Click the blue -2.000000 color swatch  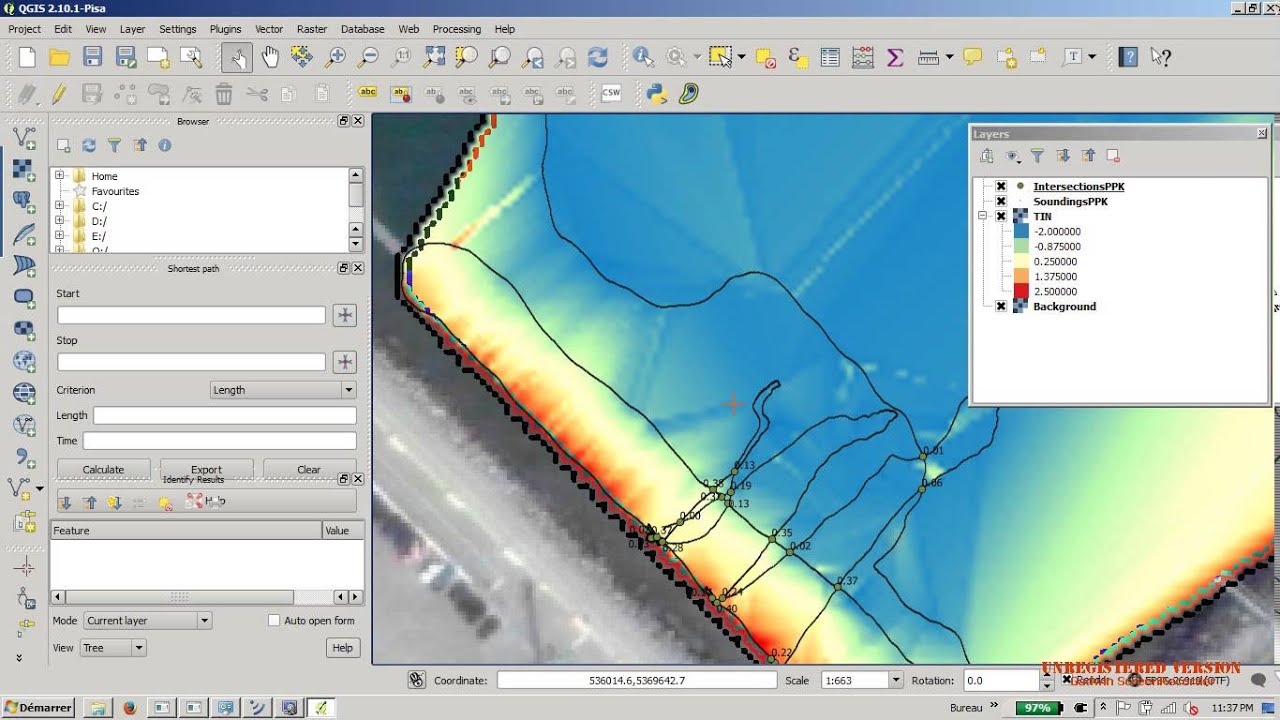coord(1020,231)
